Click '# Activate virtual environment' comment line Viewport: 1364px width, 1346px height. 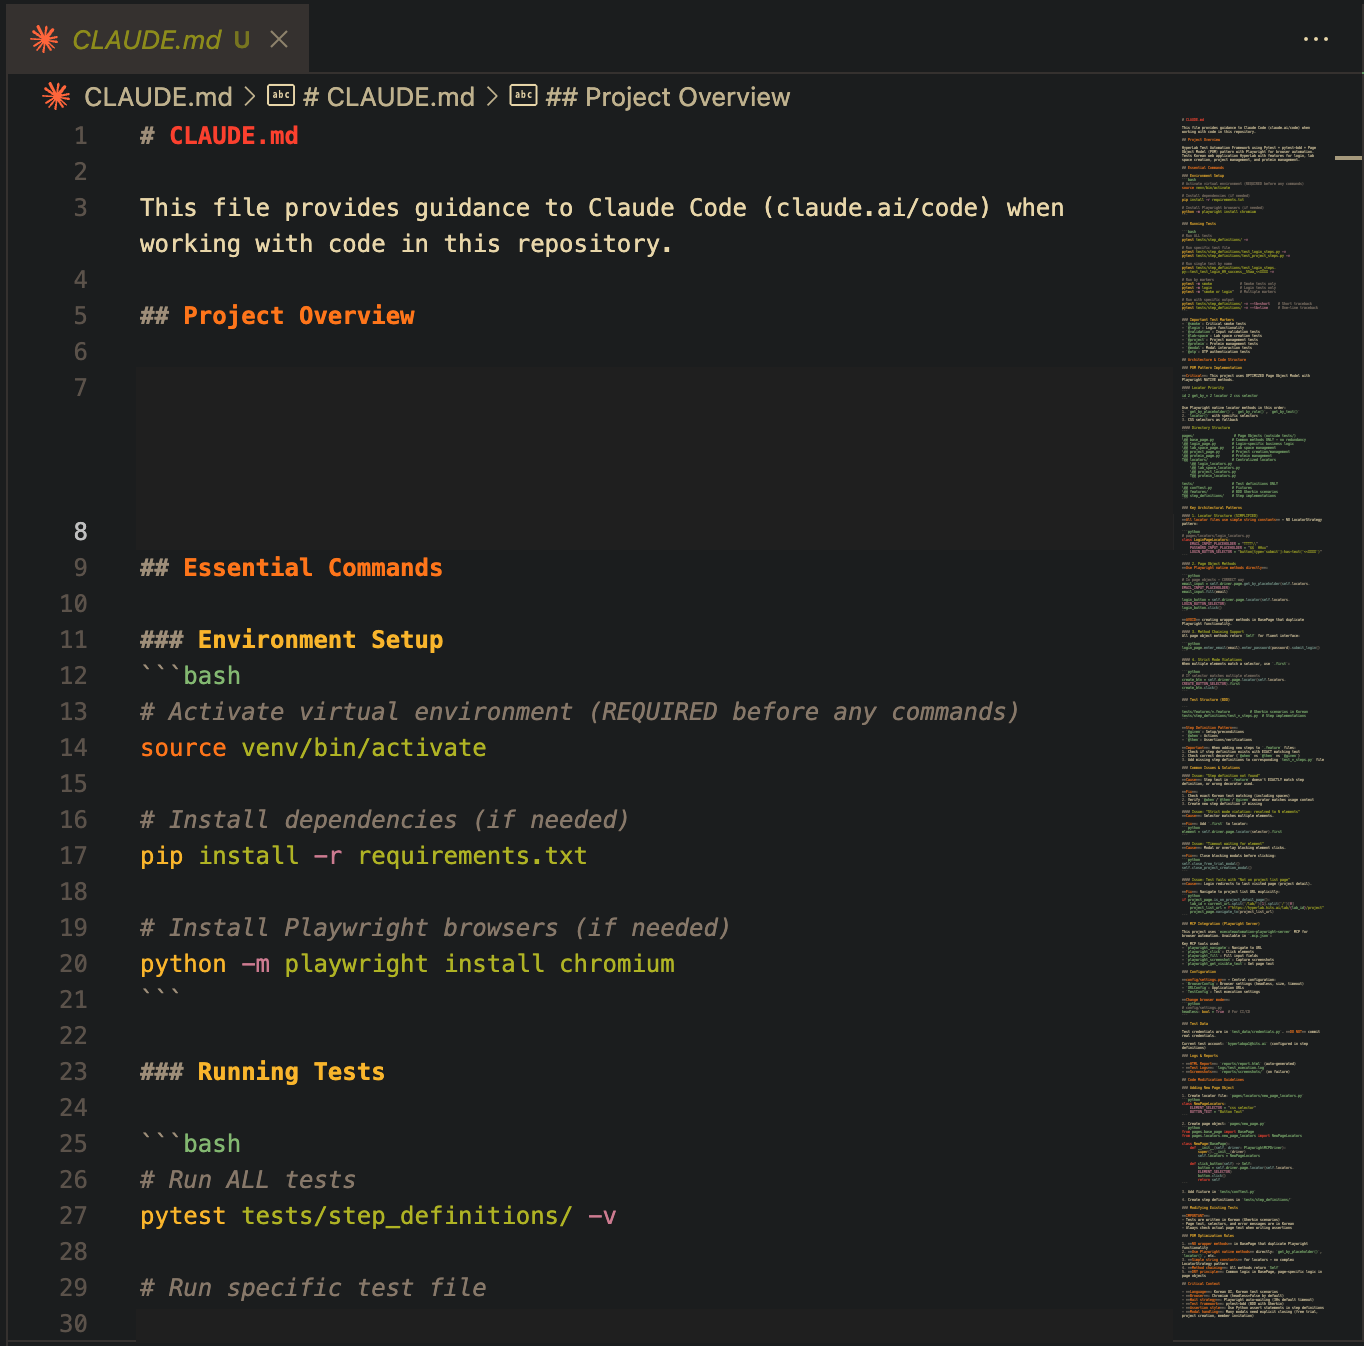580,712
